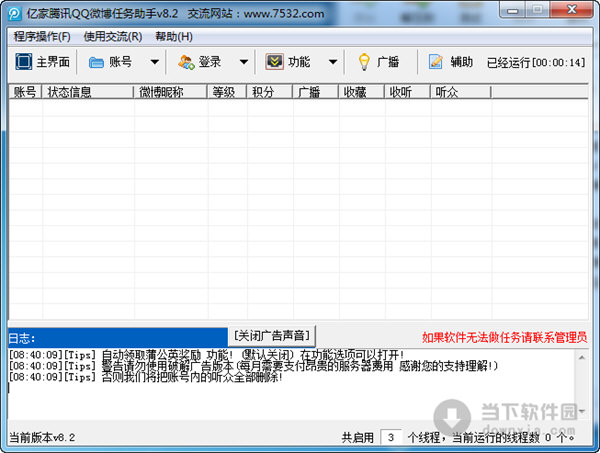Sort by the 微博昵称 column header
Image resolution: width=600 pixels, height=453 pixels.
click(170, 92)
